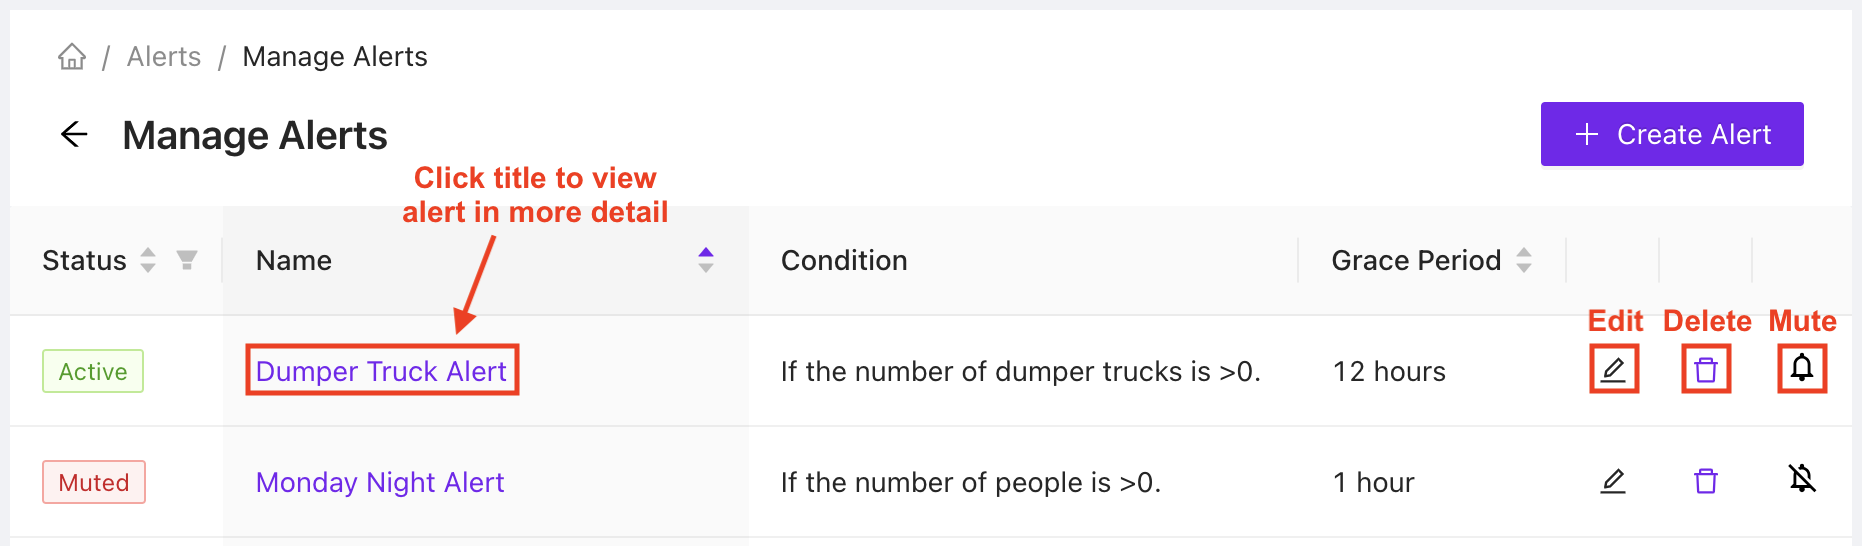Click the Active status badge
1862x546 pixels.
click(93, 371)
